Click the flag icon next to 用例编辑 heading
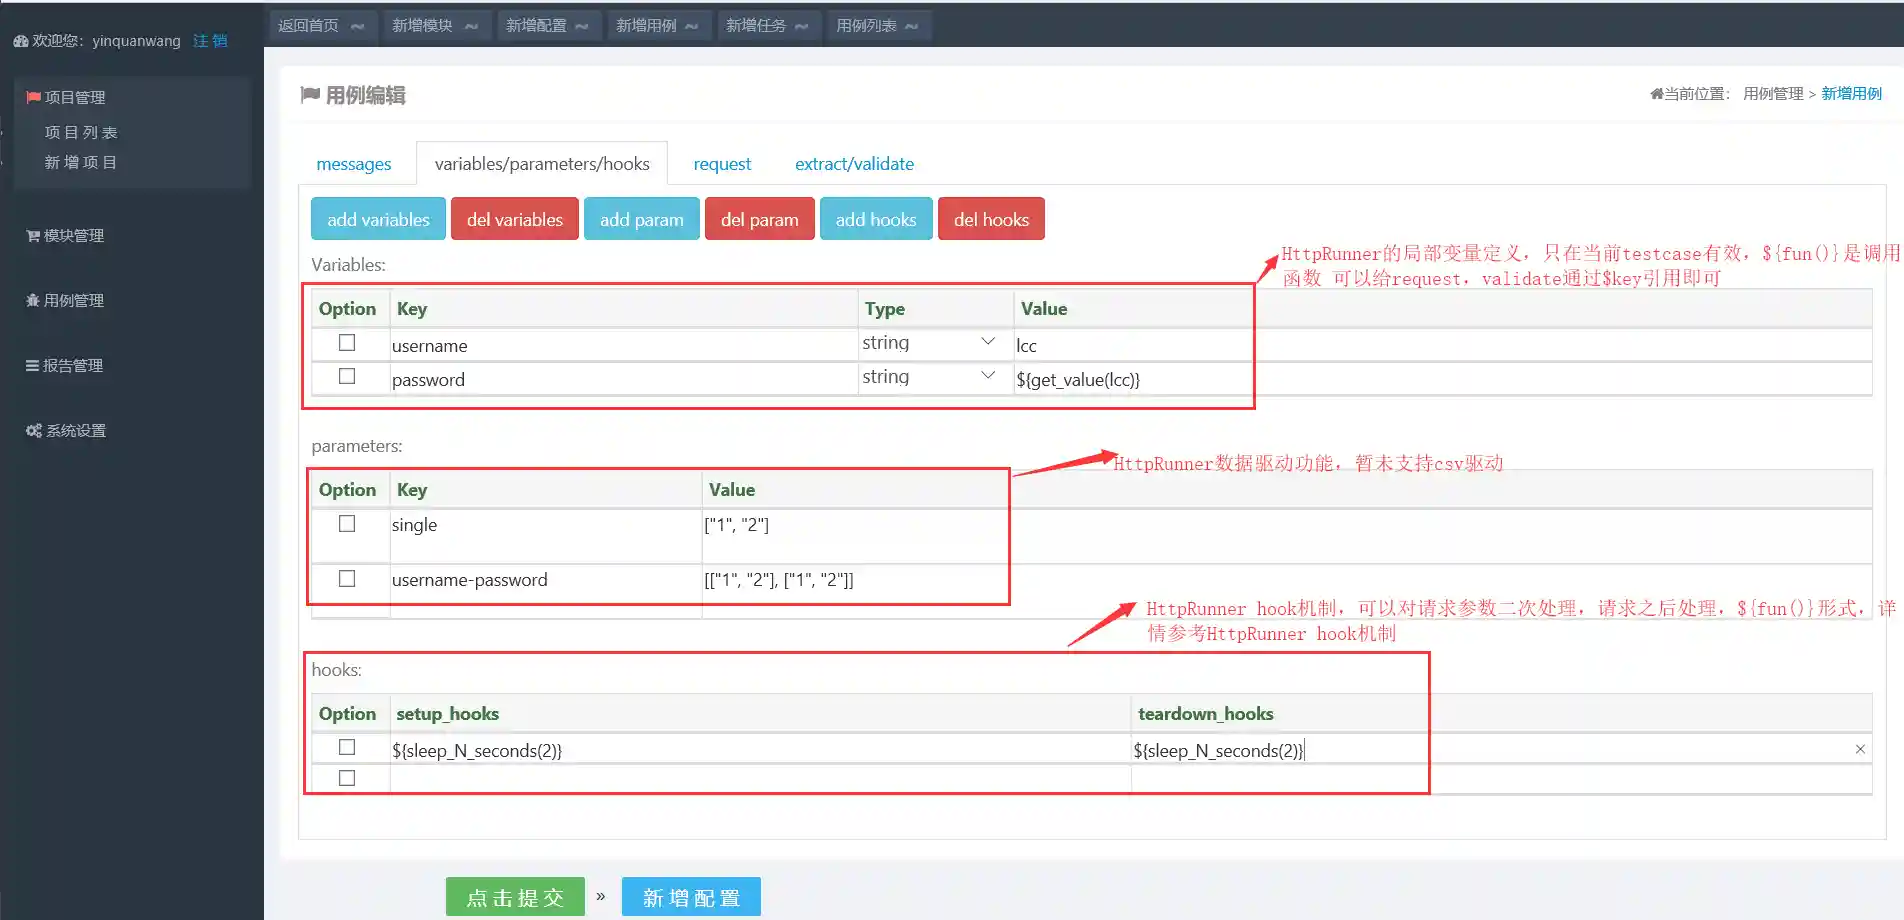Image resolution: width=1904 pixels, height=920 pixels. (310, 95)
